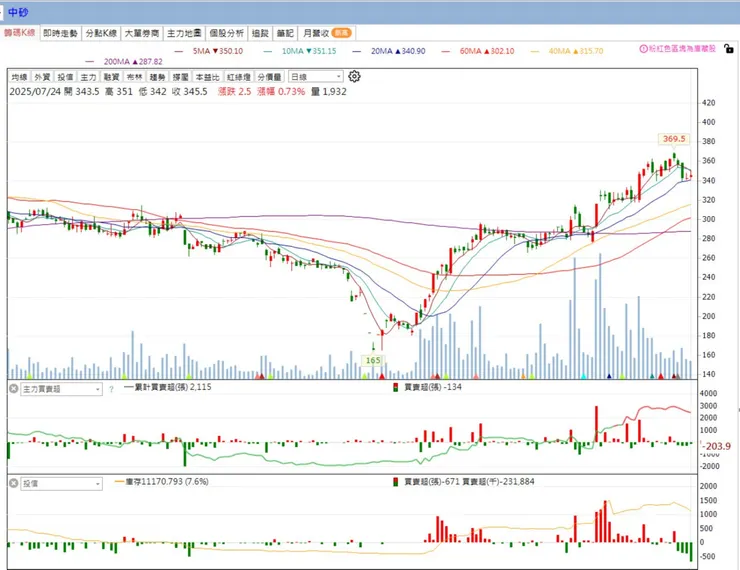Click the dark blue triangle marker on volume axis

[x=609, y=376]
